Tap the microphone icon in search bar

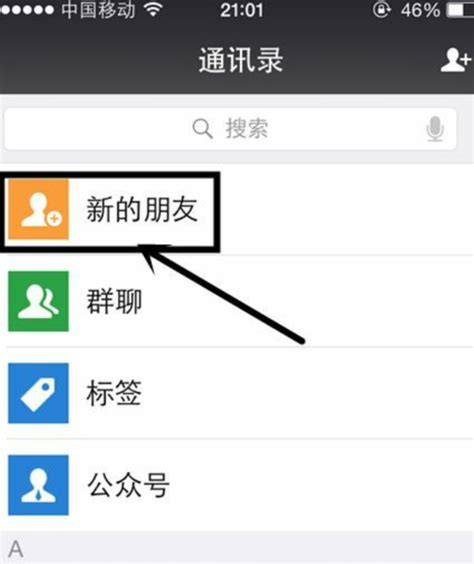click(435, 129)
